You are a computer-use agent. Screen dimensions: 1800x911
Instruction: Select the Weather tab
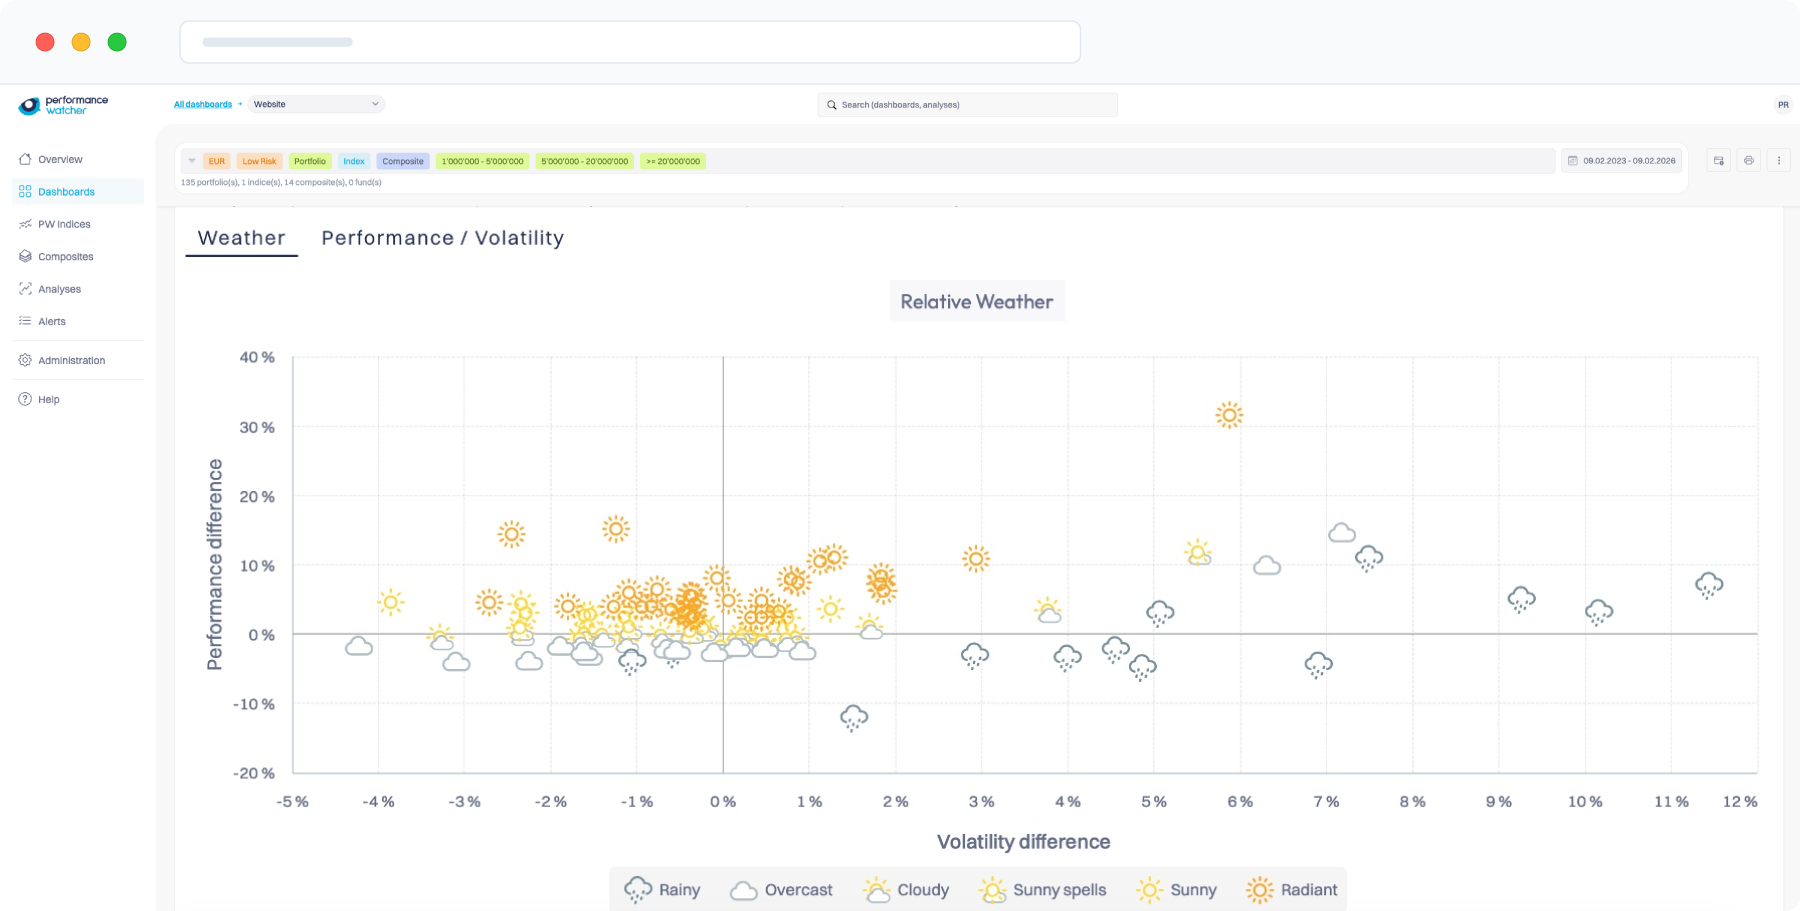click(x=241, y=238)
